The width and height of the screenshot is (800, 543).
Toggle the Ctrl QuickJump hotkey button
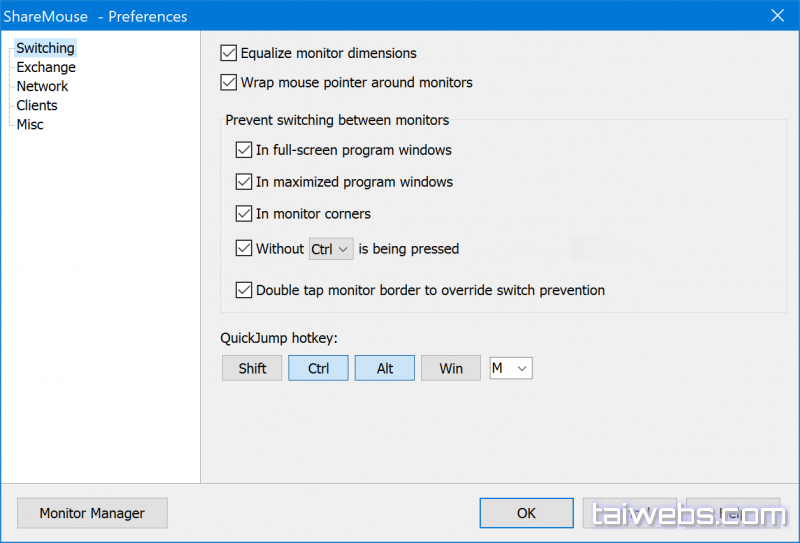point(318,368)
